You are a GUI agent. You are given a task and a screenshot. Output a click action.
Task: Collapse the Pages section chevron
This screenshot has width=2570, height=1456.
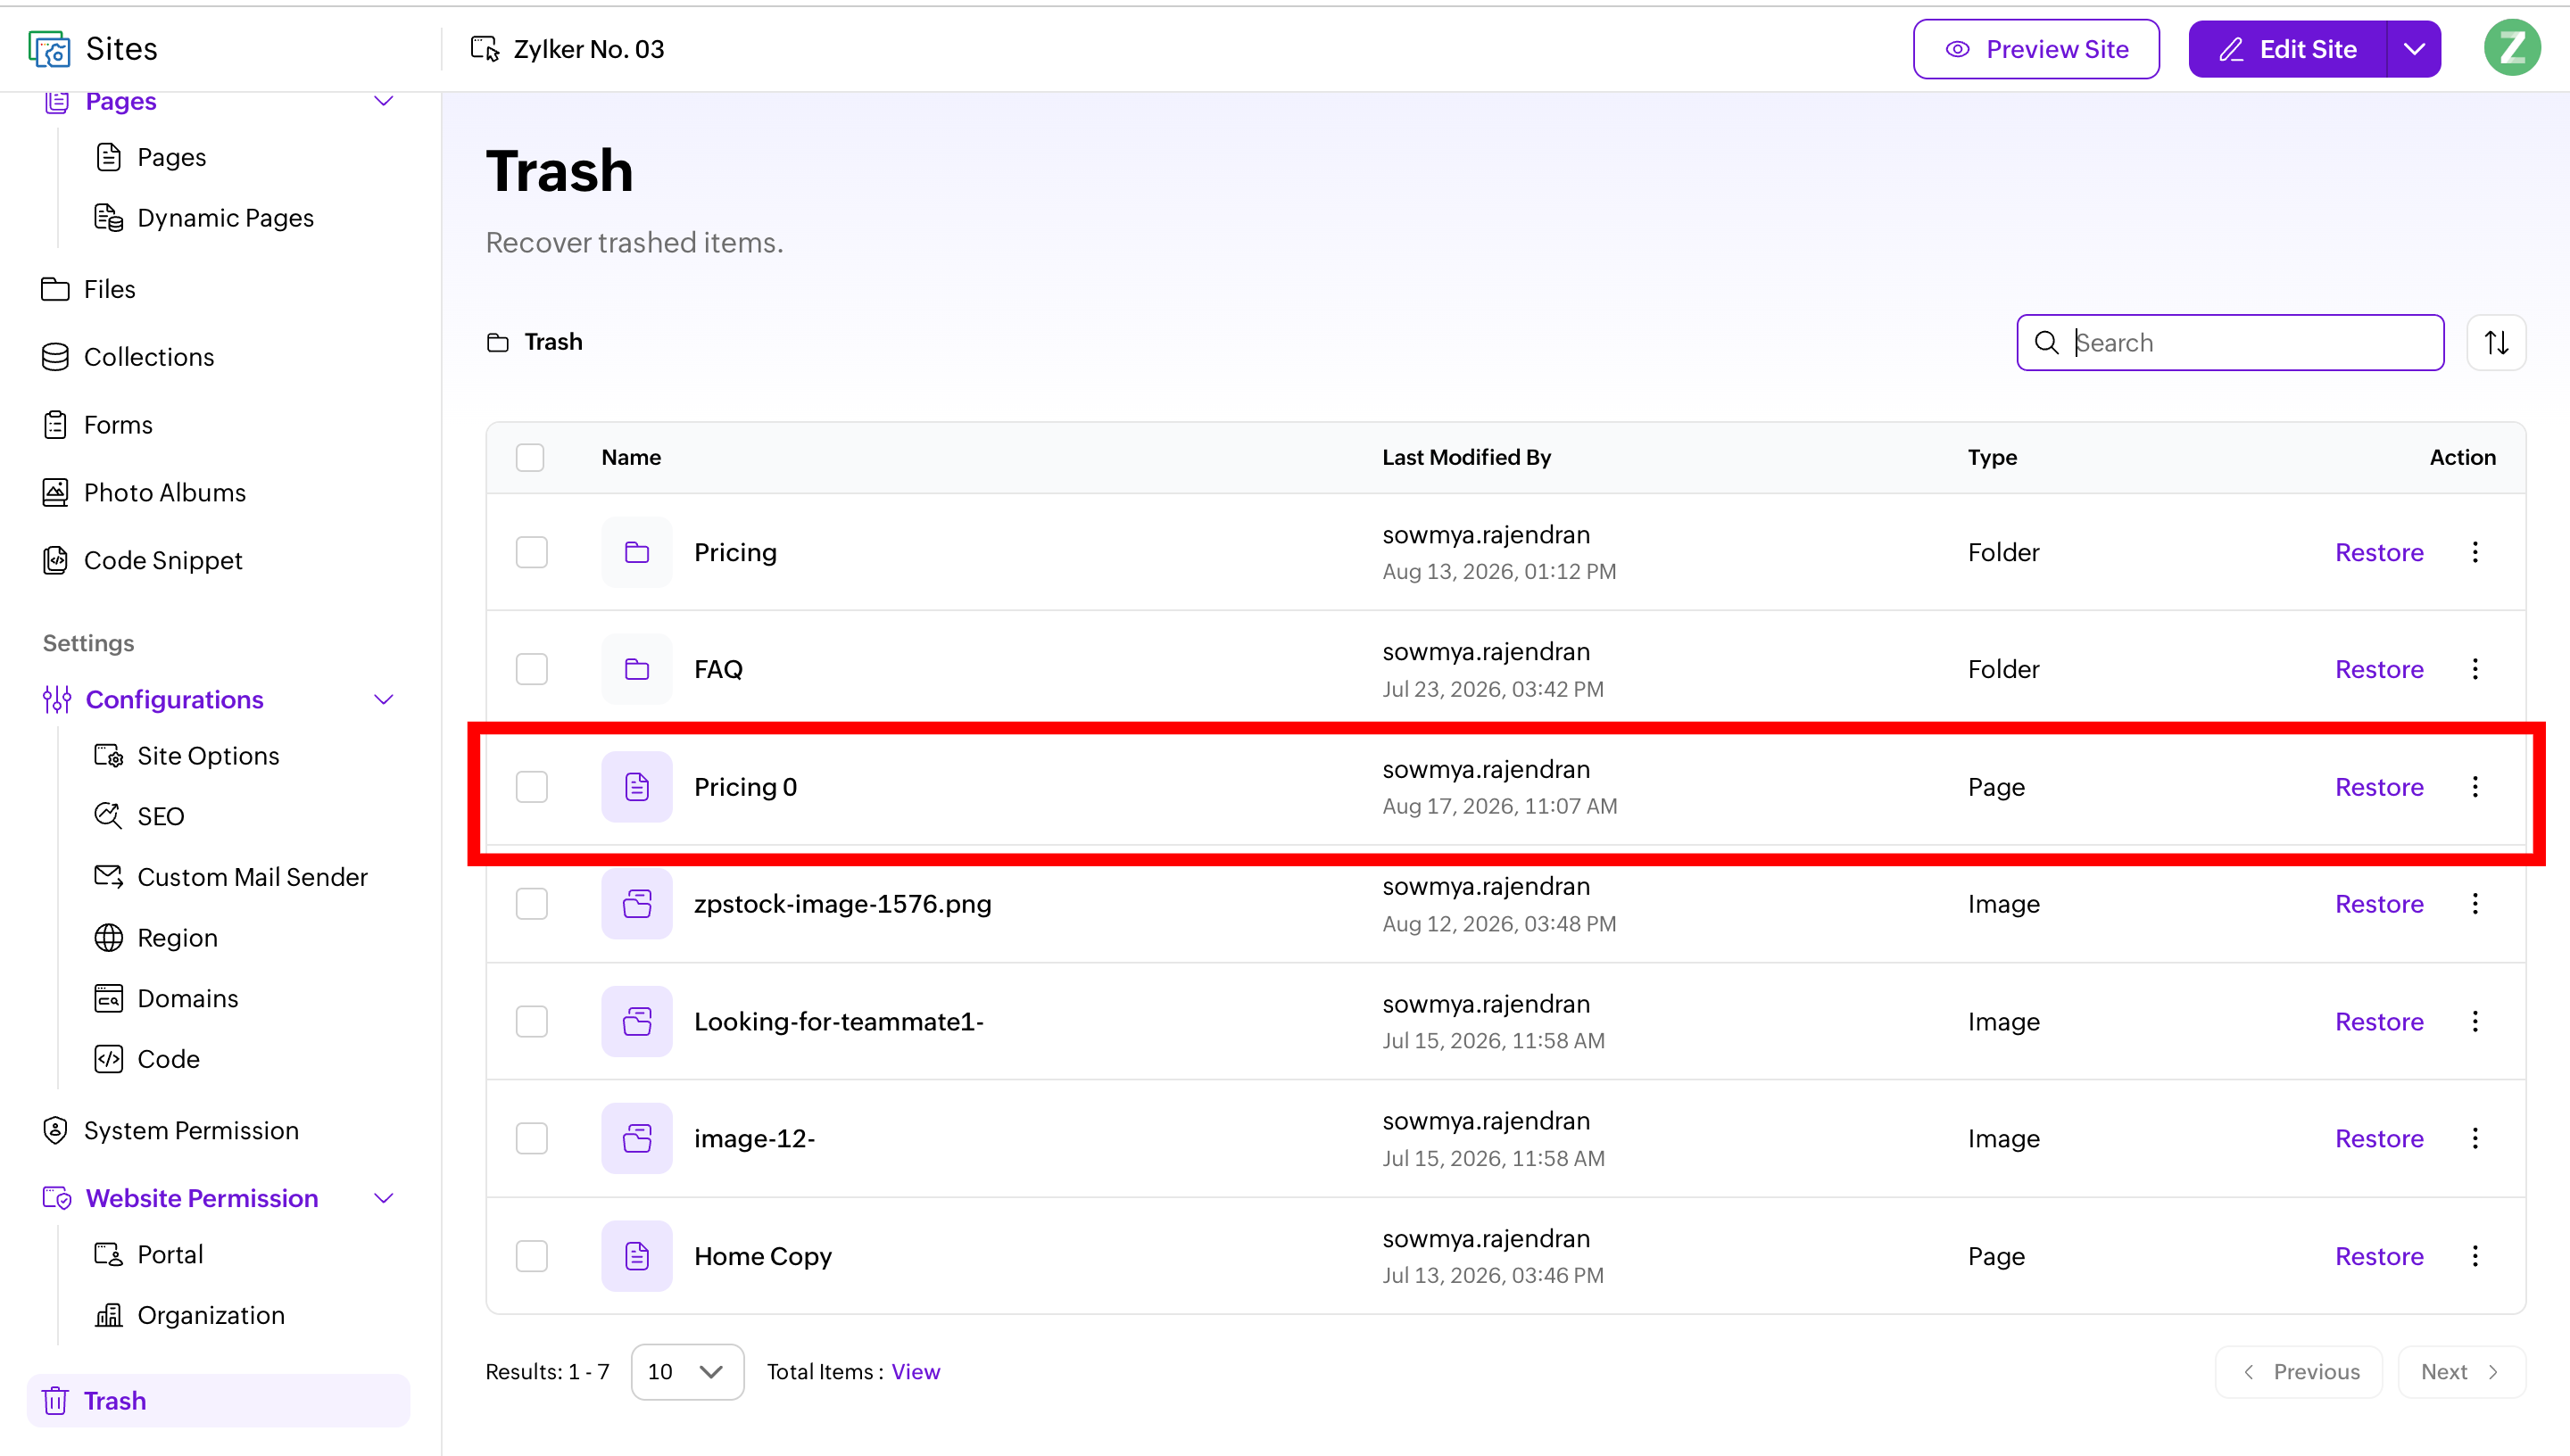click(384, 101)
